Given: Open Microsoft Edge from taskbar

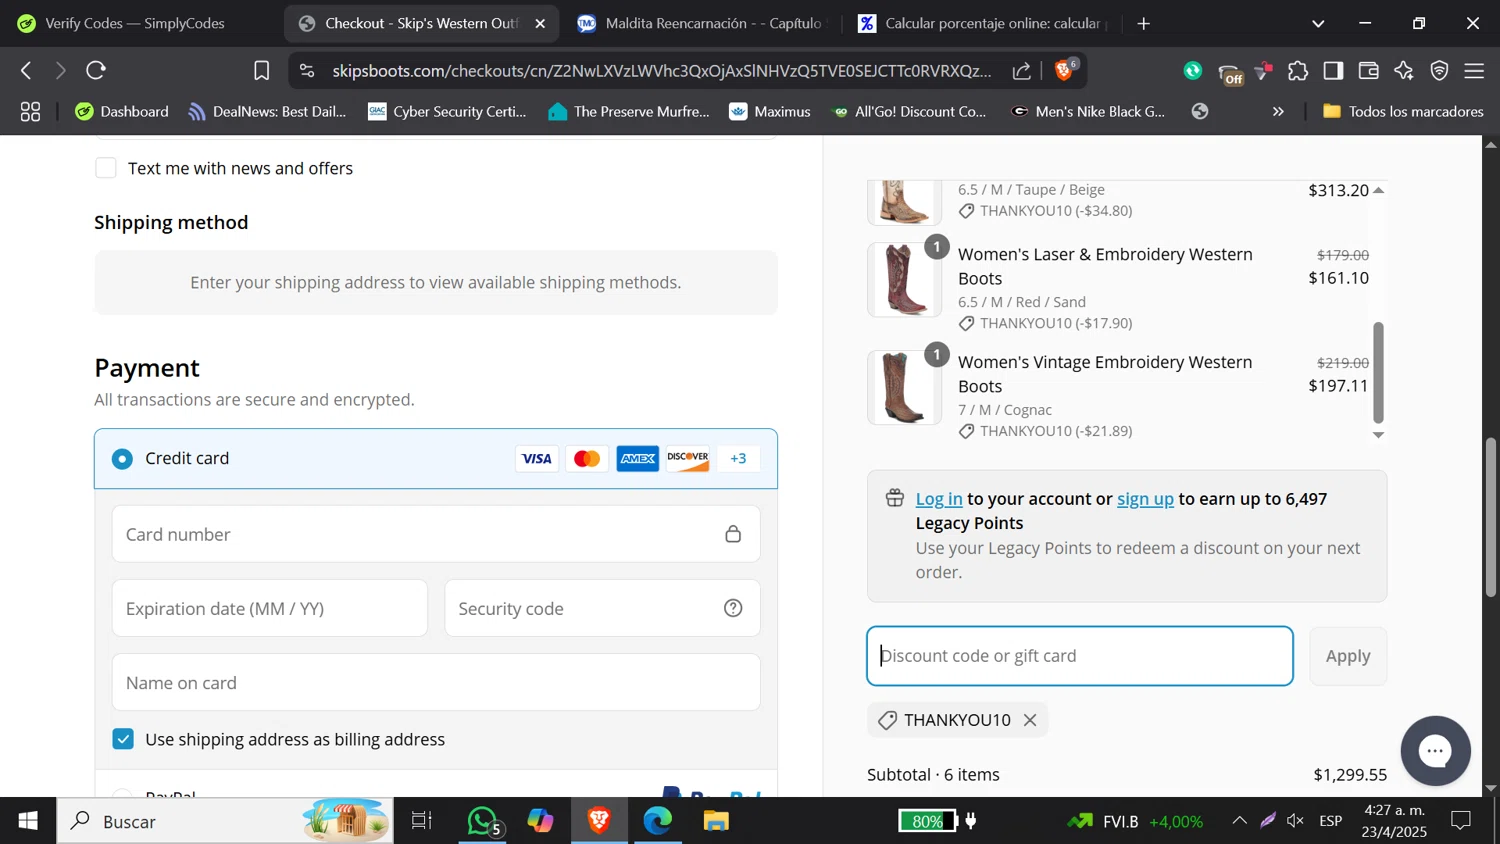Looking at the screenshot, I should pyautogui.click(x=658, y=821).
